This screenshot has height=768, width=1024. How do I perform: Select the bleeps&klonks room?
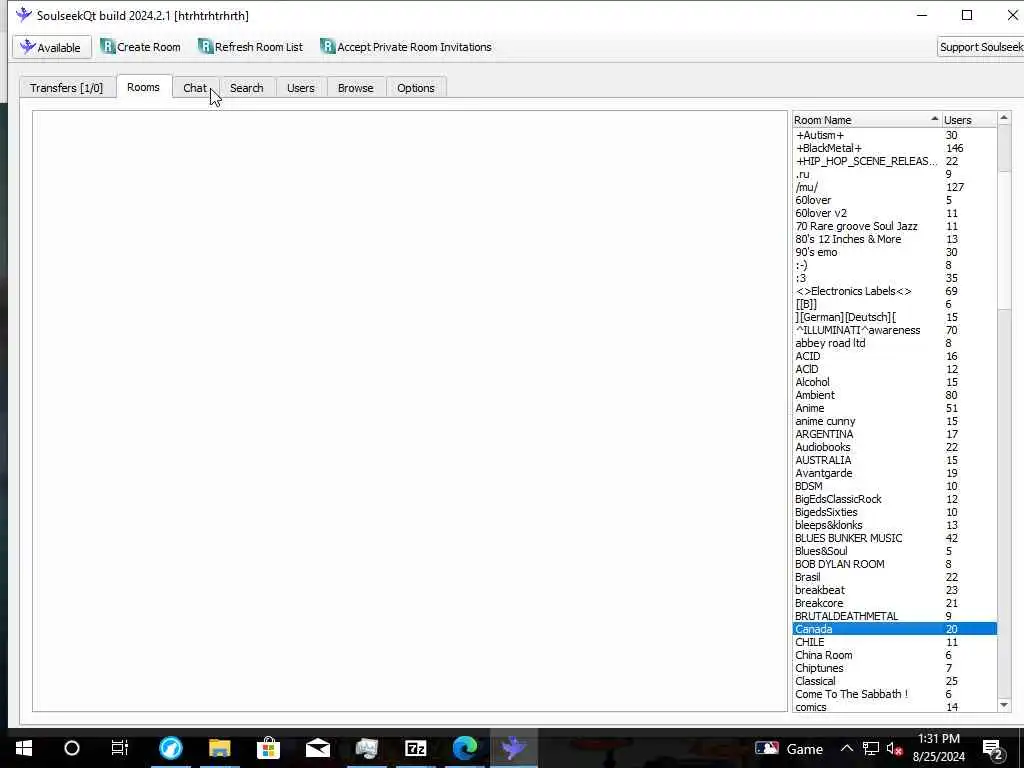click(x=895, y=525)
